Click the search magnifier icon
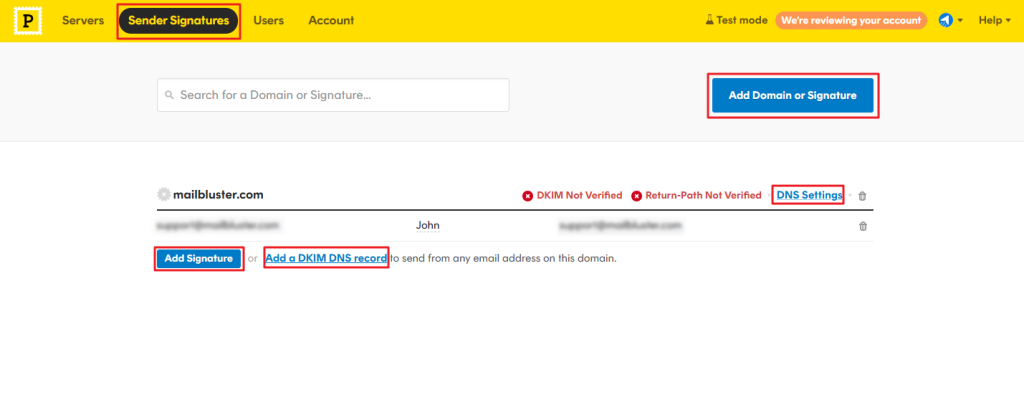Image resolution: width=1024 pixels, height=395 pixels. click(x=170, y=95)
